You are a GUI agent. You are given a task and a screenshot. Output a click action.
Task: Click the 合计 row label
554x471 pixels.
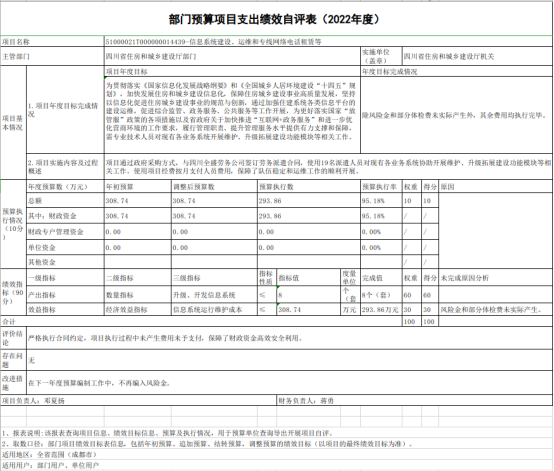201,322
